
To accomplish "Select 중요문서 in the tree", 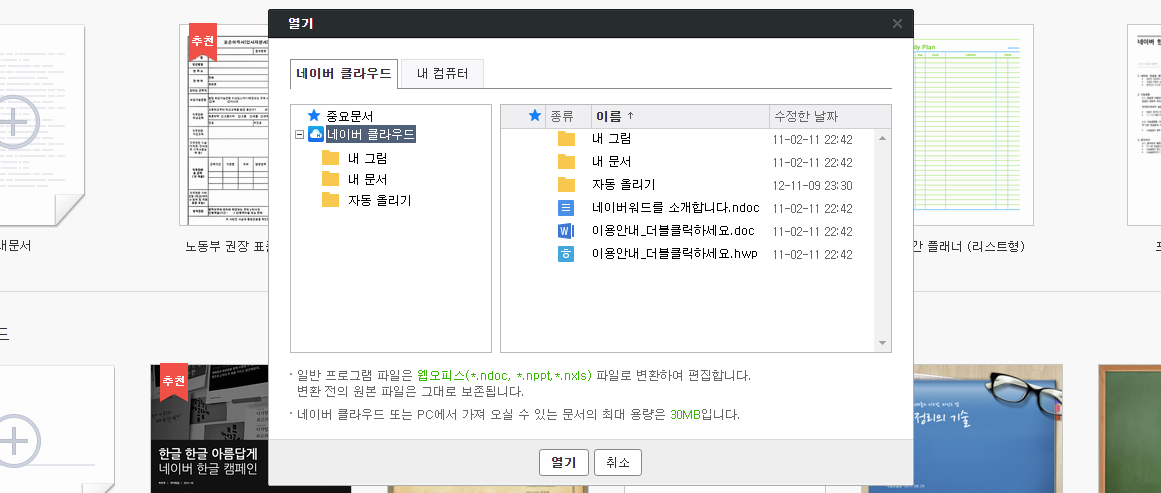I will point(349,116).
